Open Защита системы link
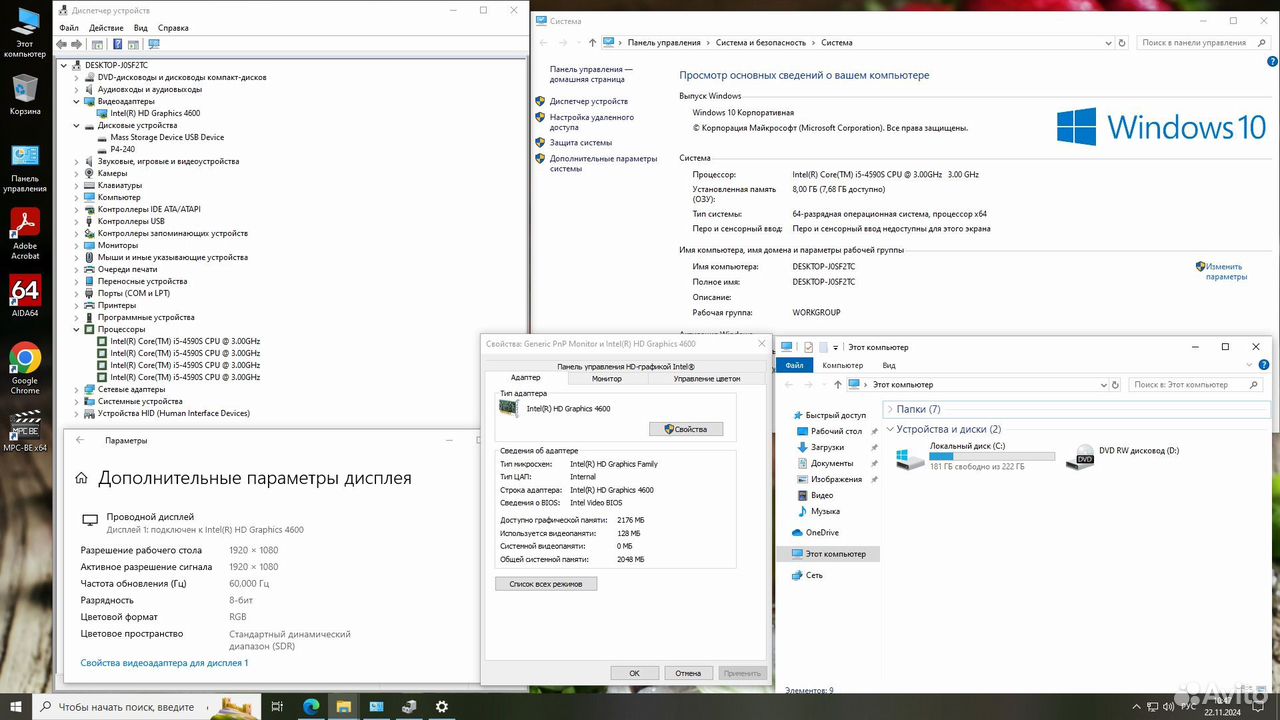The height and width of the screenshot is (720, 1280). [581, 142]
